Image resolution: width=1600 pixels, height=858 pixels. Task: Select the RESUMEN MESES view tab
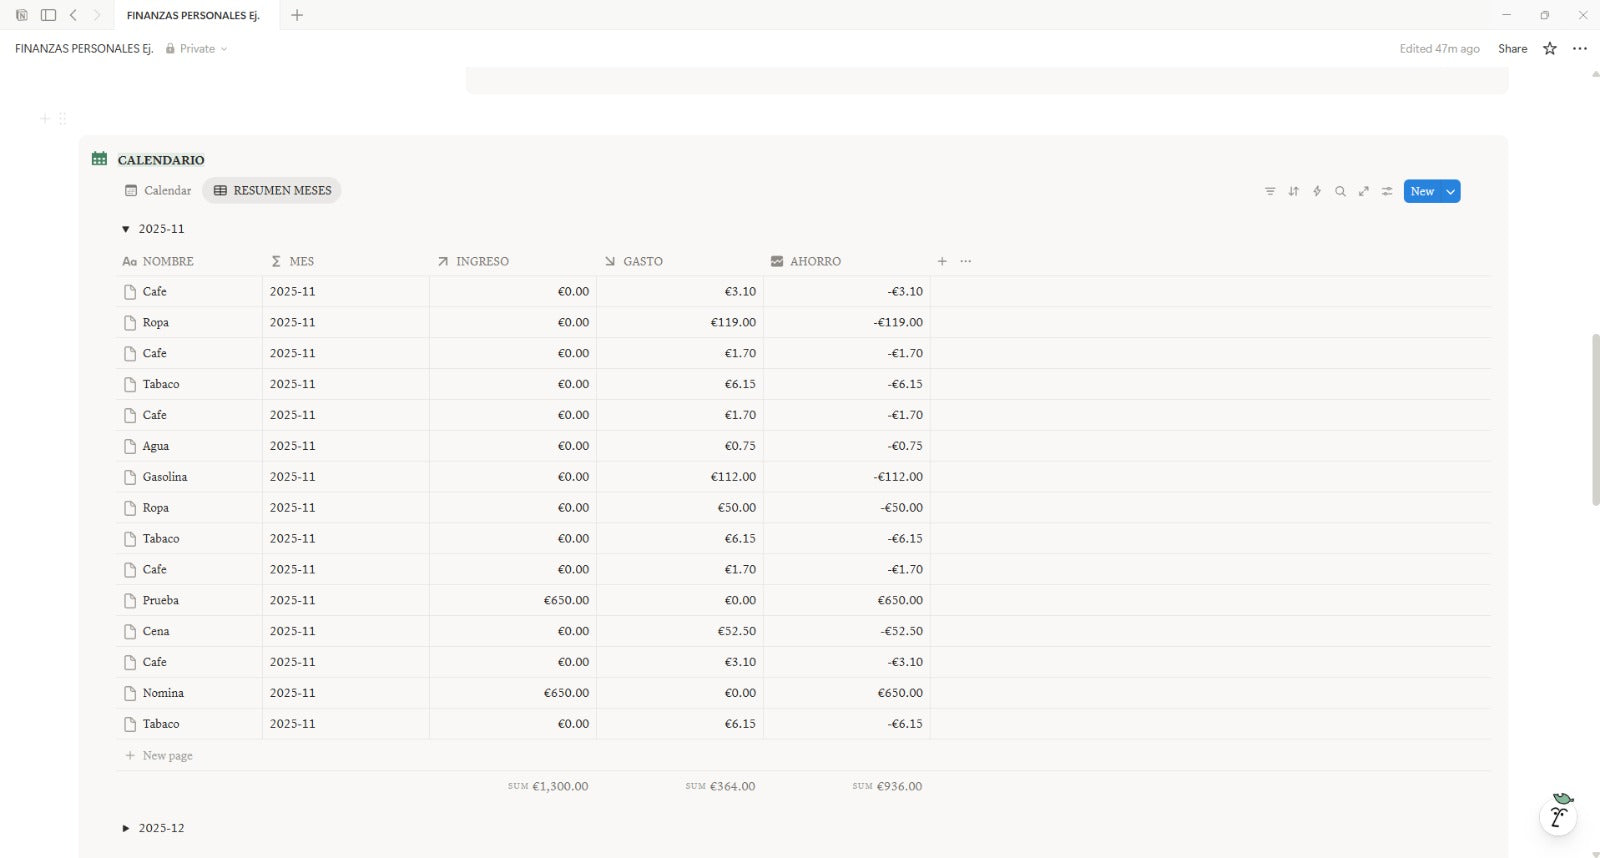click(x=272, y=190)
